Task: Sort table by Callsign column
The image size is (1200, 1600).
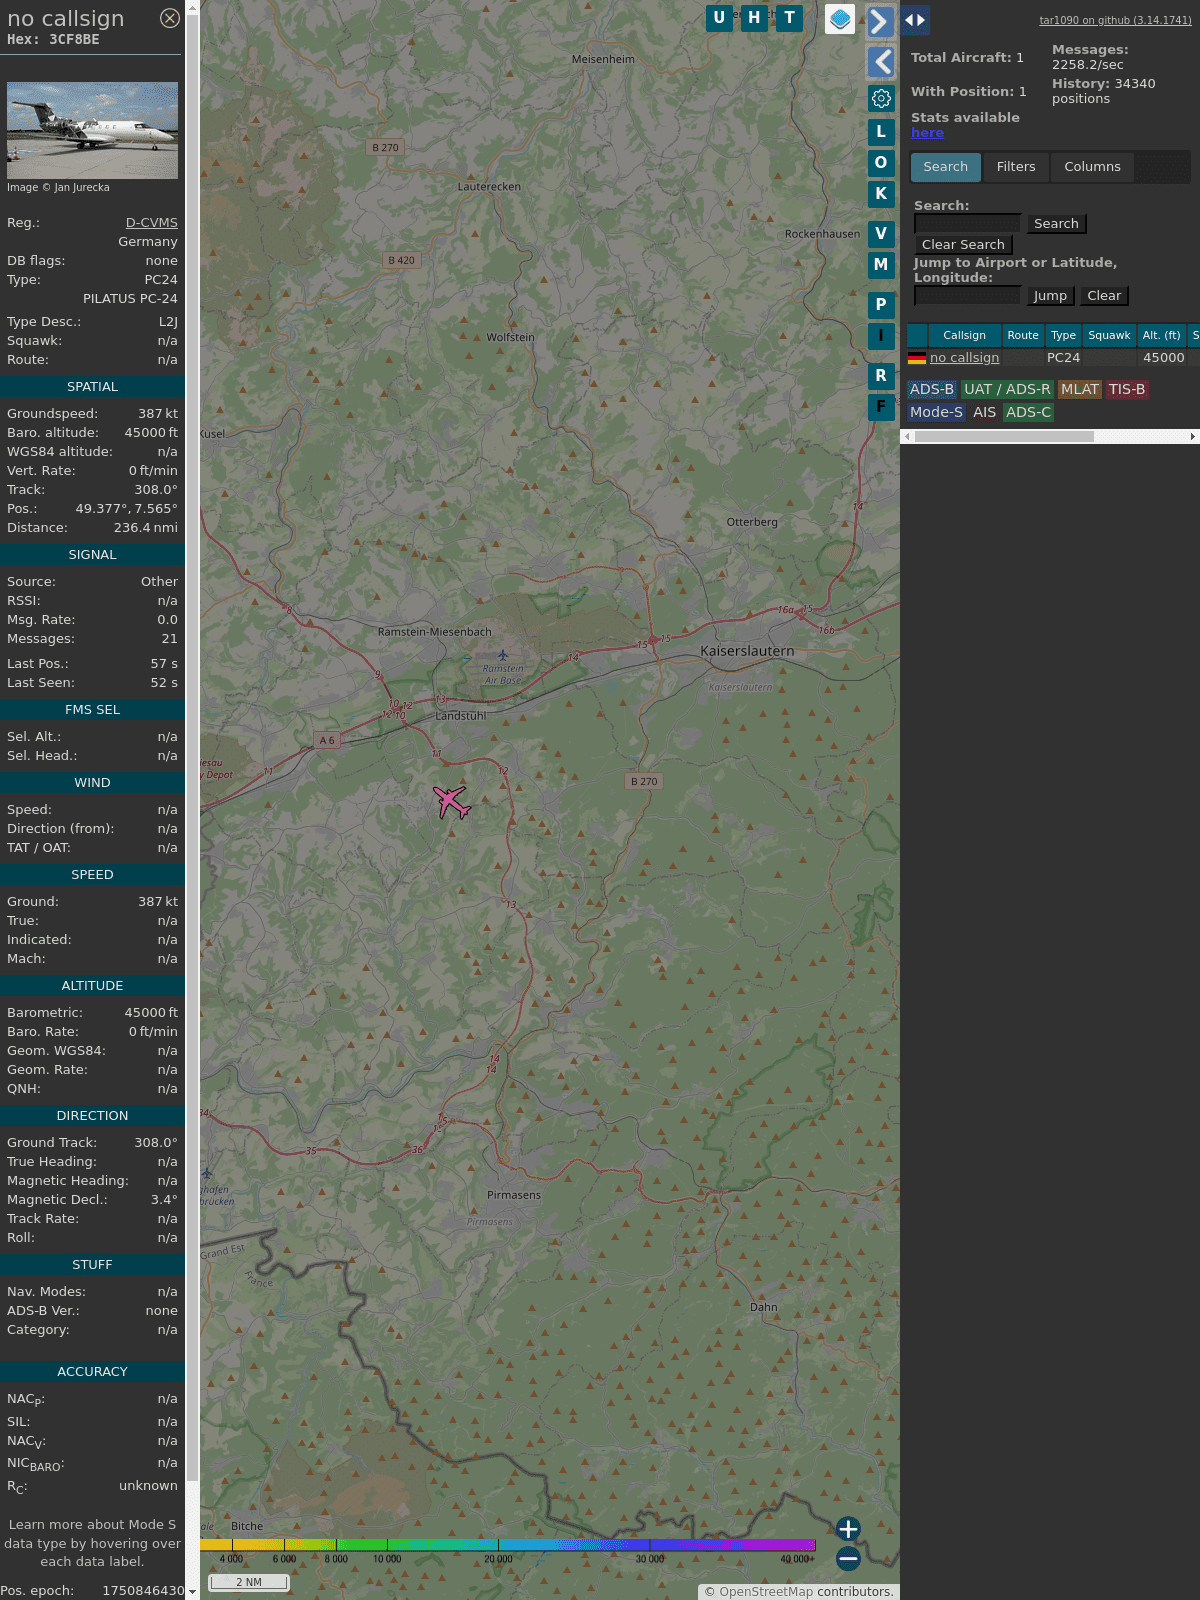Action: point(964,336)
